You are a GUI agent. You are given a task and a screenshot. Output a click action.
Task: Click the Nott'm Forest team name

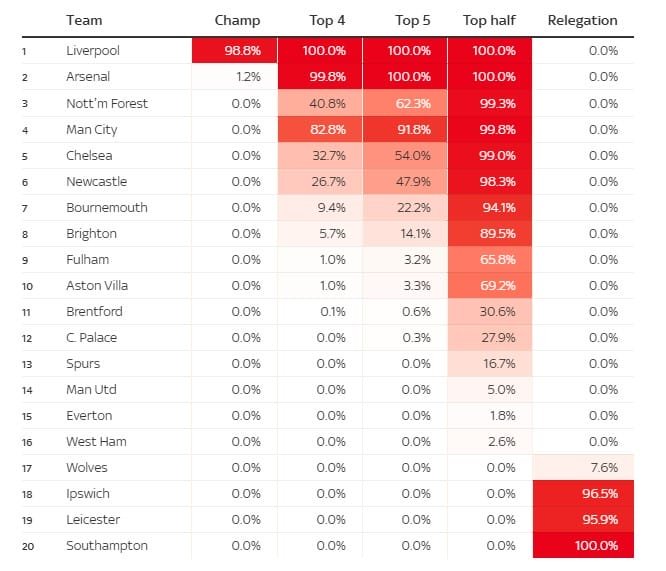click(x=106, y=103)
